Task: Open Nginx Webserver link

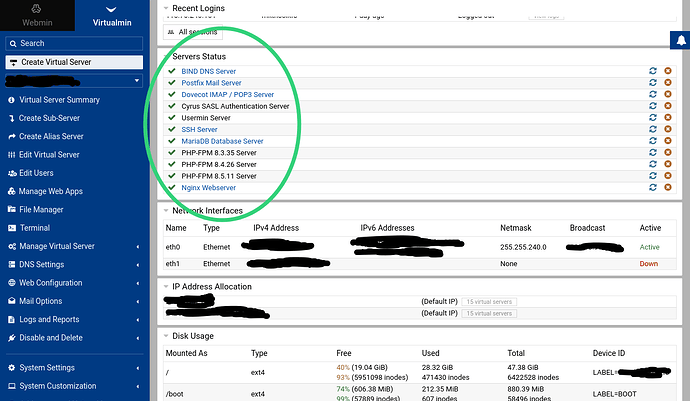Action: pos(209,188)
